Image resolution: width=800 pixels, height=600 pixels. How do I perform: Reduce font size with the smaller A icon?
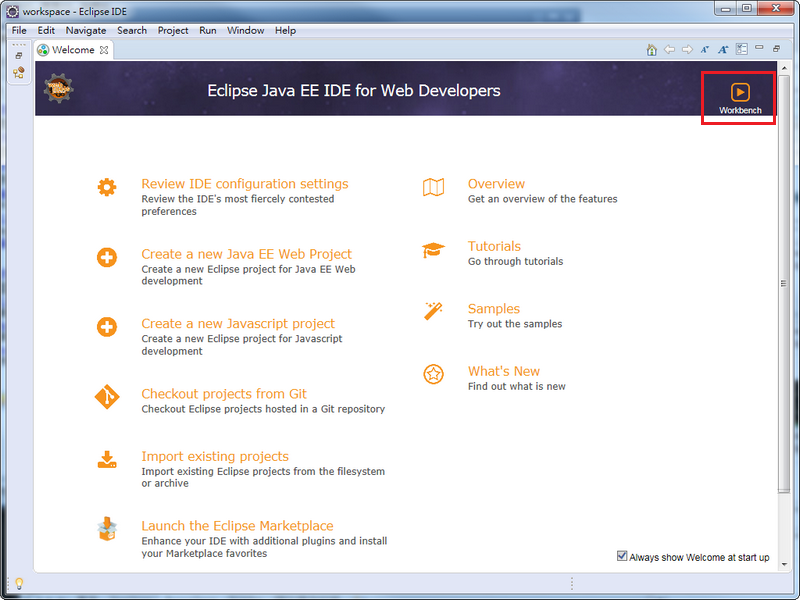pyautogui.click(x=704, y=49)
